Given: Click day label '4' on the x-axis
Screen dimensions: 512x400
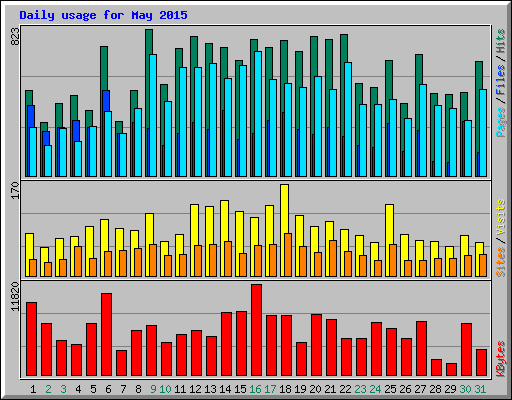Looking at the screenshot, I should pos(78,389).
